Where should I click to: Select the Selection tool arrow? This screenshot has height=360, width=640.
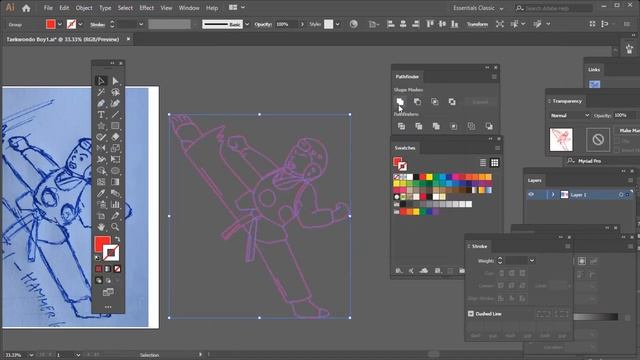click(x=101, y=81)
